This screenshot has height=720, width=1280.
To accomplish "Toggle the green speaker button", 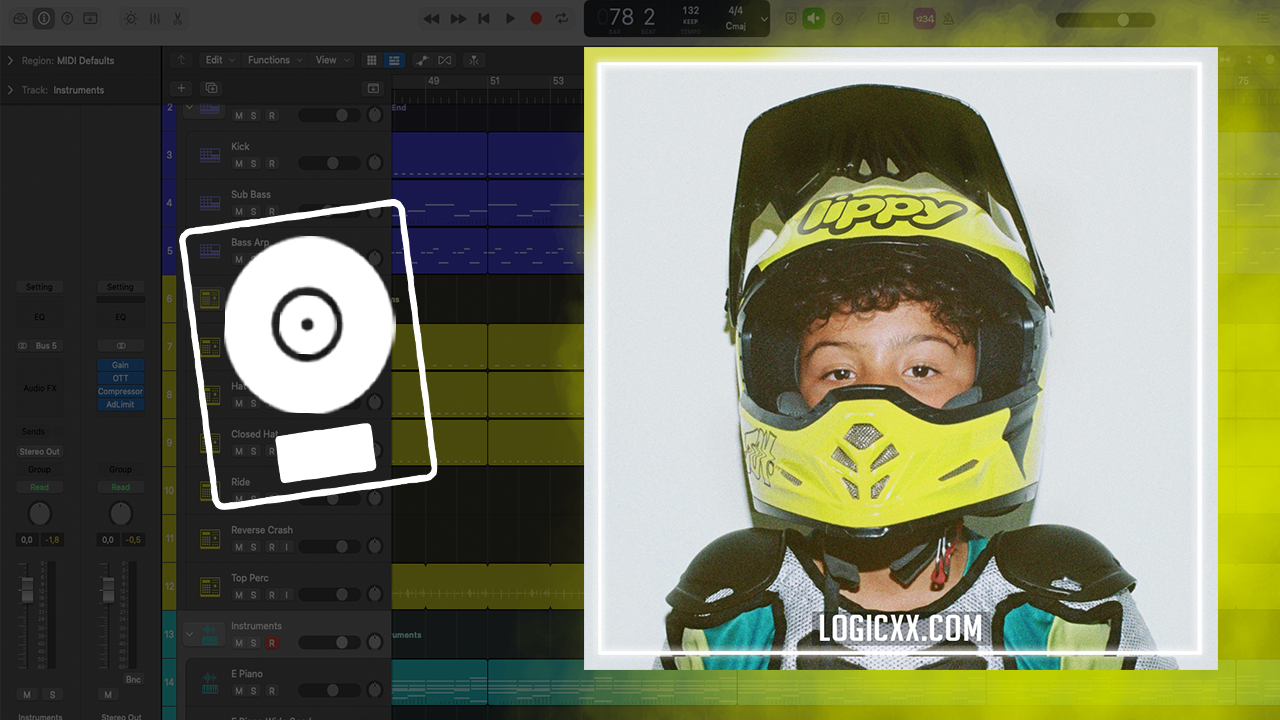I will tap(815, 18).
